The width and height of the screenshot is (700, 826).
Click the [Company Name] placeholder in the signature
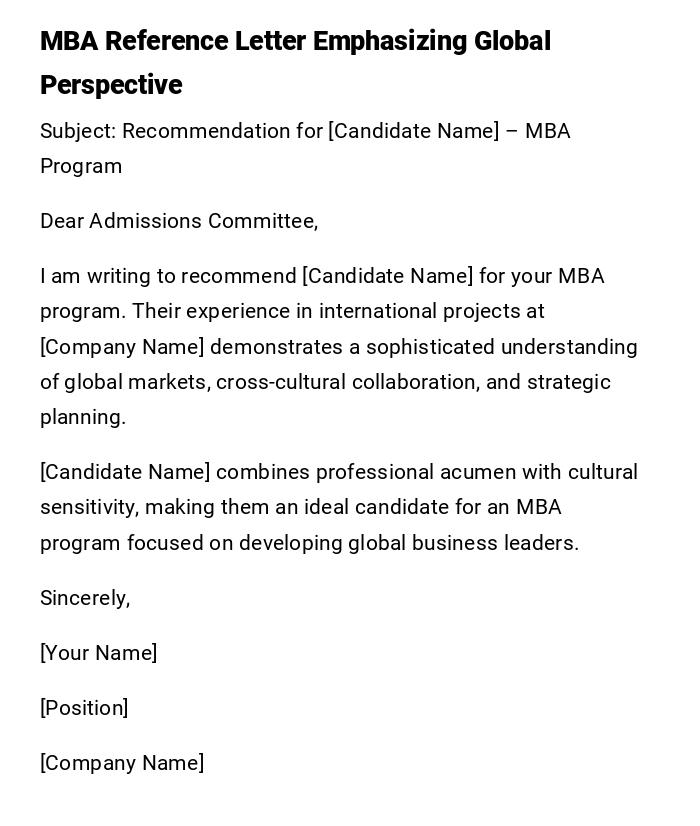pyautogui.click(x=122, y=764)
